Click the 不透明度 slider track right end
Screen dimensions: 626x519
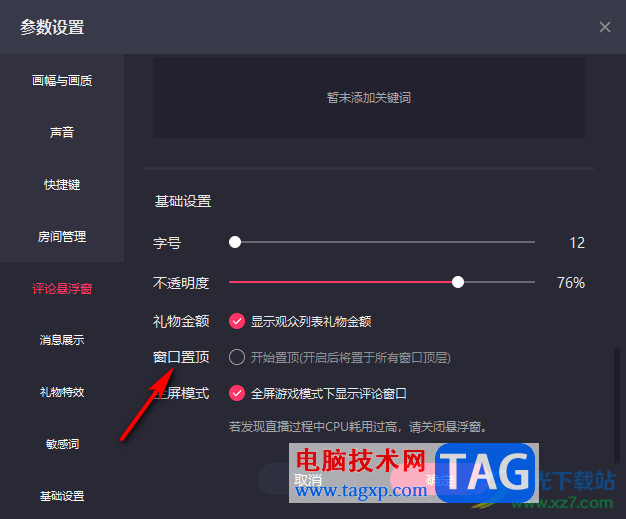[533, 282]
